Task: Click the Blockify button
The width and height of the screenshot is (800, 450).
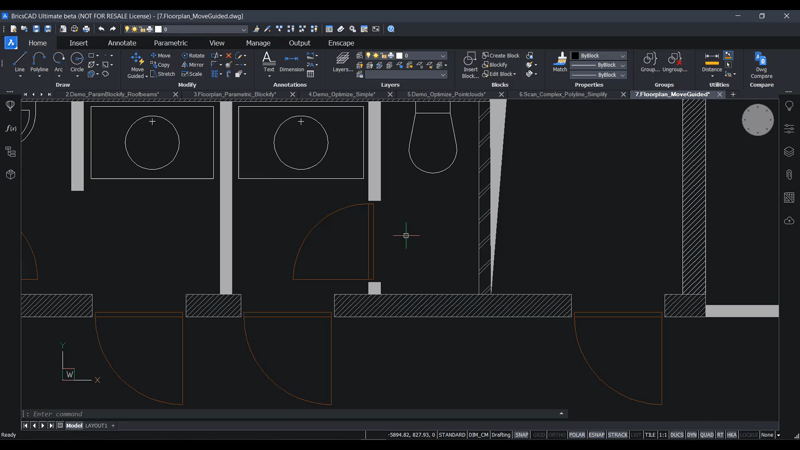Action: point(495,65)
